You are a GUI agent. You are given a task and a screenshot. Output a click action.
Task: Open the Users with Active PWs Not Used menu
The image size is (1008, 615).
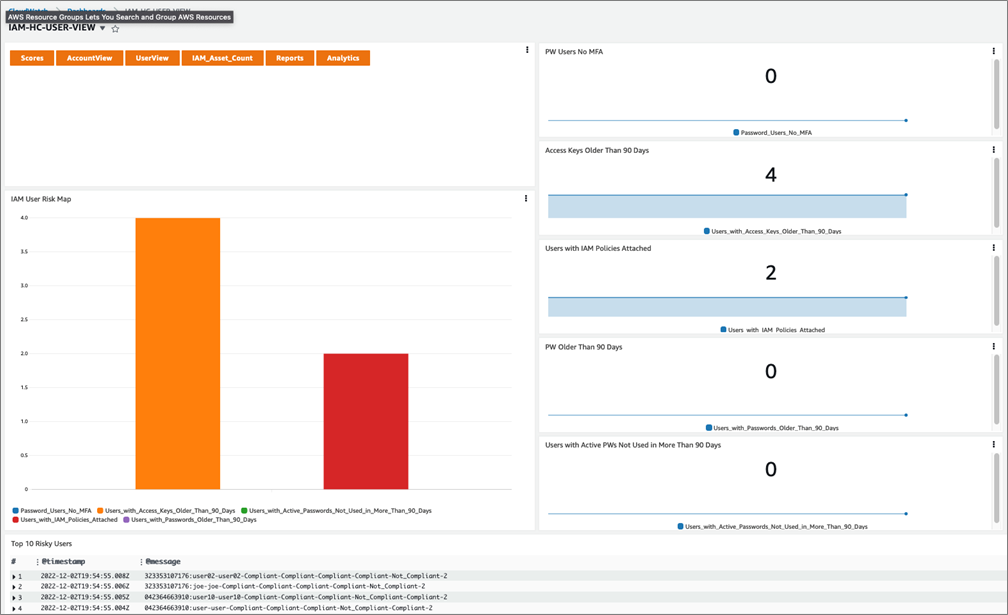993,445
